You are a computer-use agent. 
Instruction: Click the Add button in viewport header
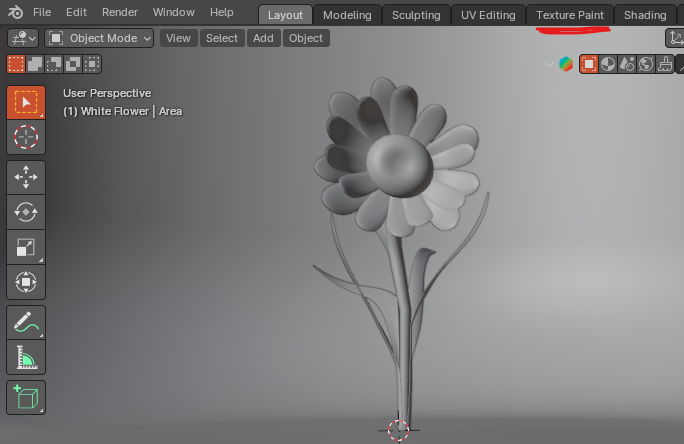[263, 38]
